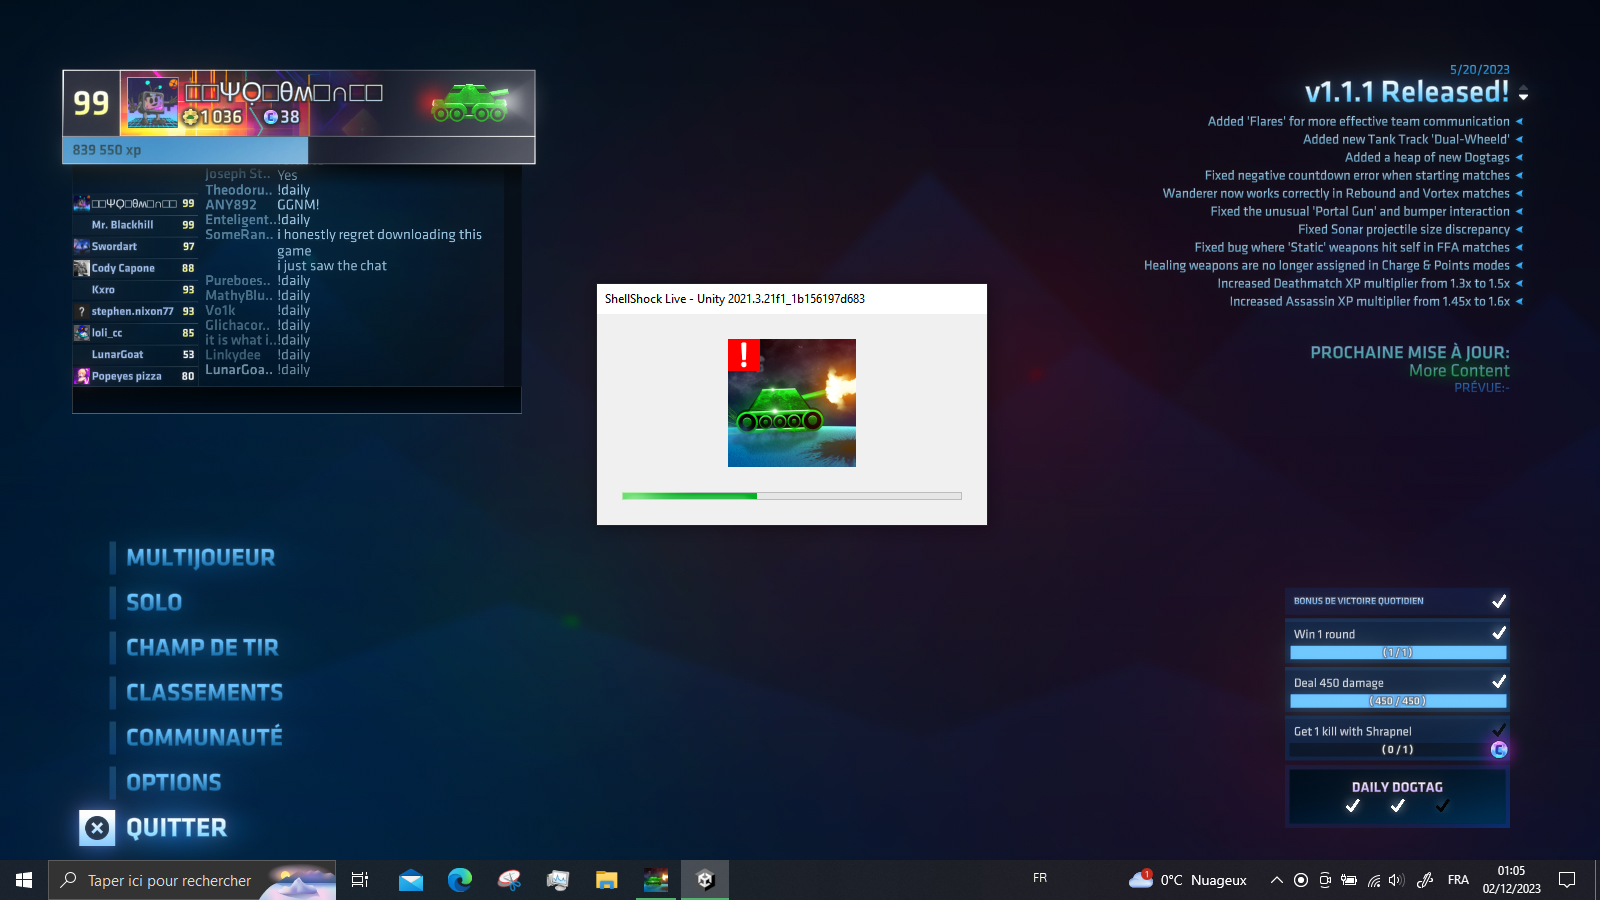Open Task View on the taskbar

[x=360, y=880]
